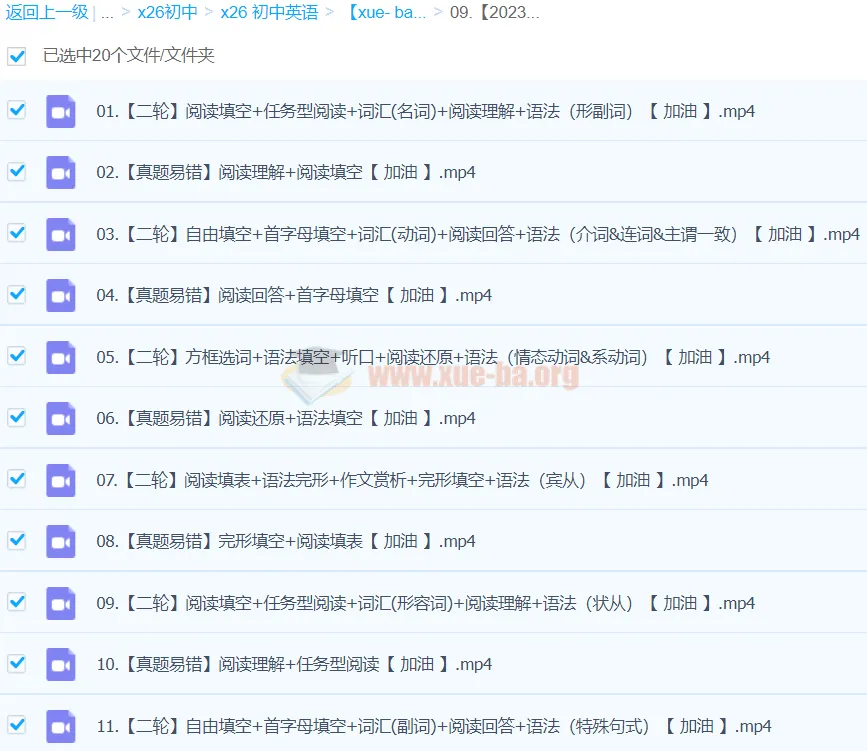Screen dimensions: 867x751
Task: Toggle the select-all checkbox for 20 files
Action: point(16,56)
